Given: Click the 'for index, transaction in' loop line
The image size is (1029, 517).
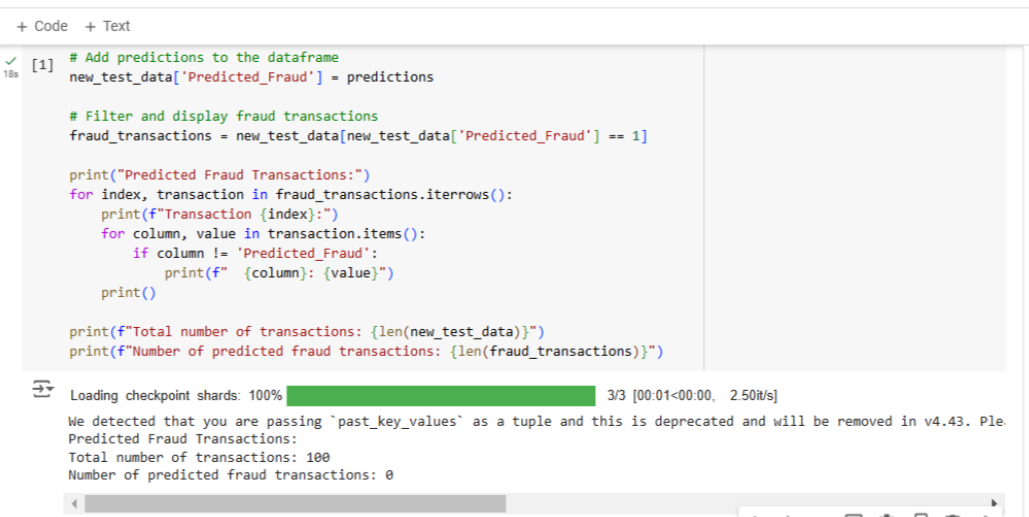Looking at the screenshot, I should pos(291,195).
